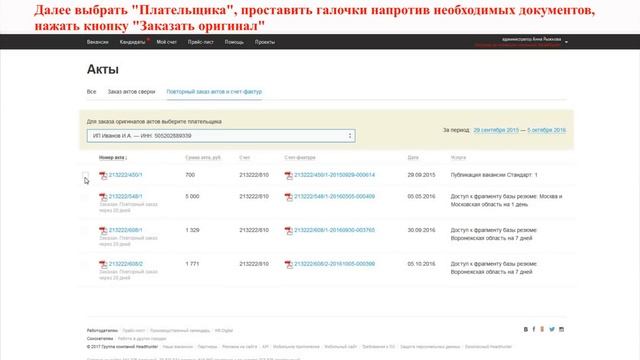The width and height of the screenshot is (640, 360).
Task: Open PDF icon of invoice 213222/548/1-20160505-000409
Action: click(289, 197)
